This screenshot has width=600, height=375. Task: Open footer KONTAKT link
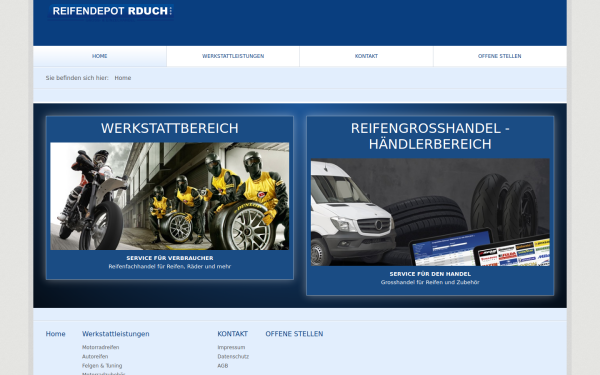[233, 334]
